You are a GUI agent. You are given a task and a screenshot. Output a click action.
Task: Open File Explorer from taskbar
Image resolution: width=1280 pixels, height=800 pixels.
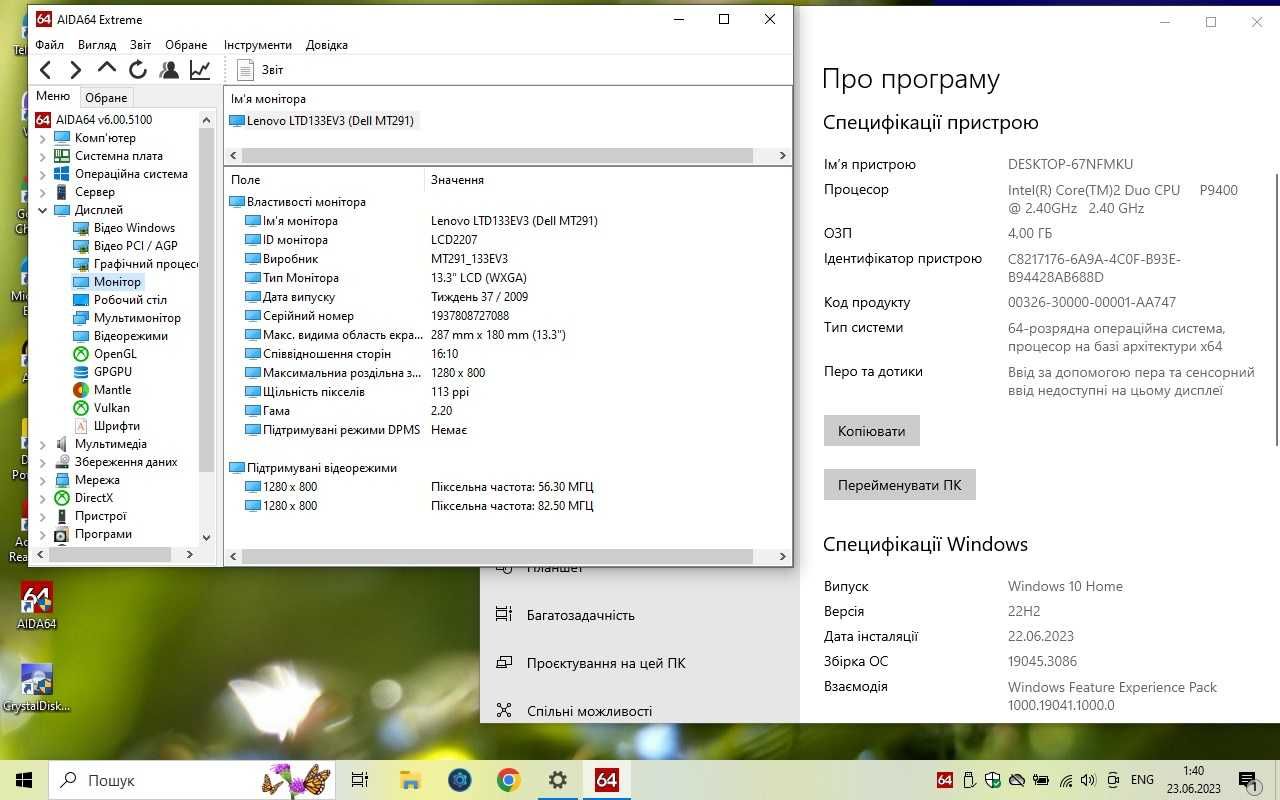(x=410, y=780)
